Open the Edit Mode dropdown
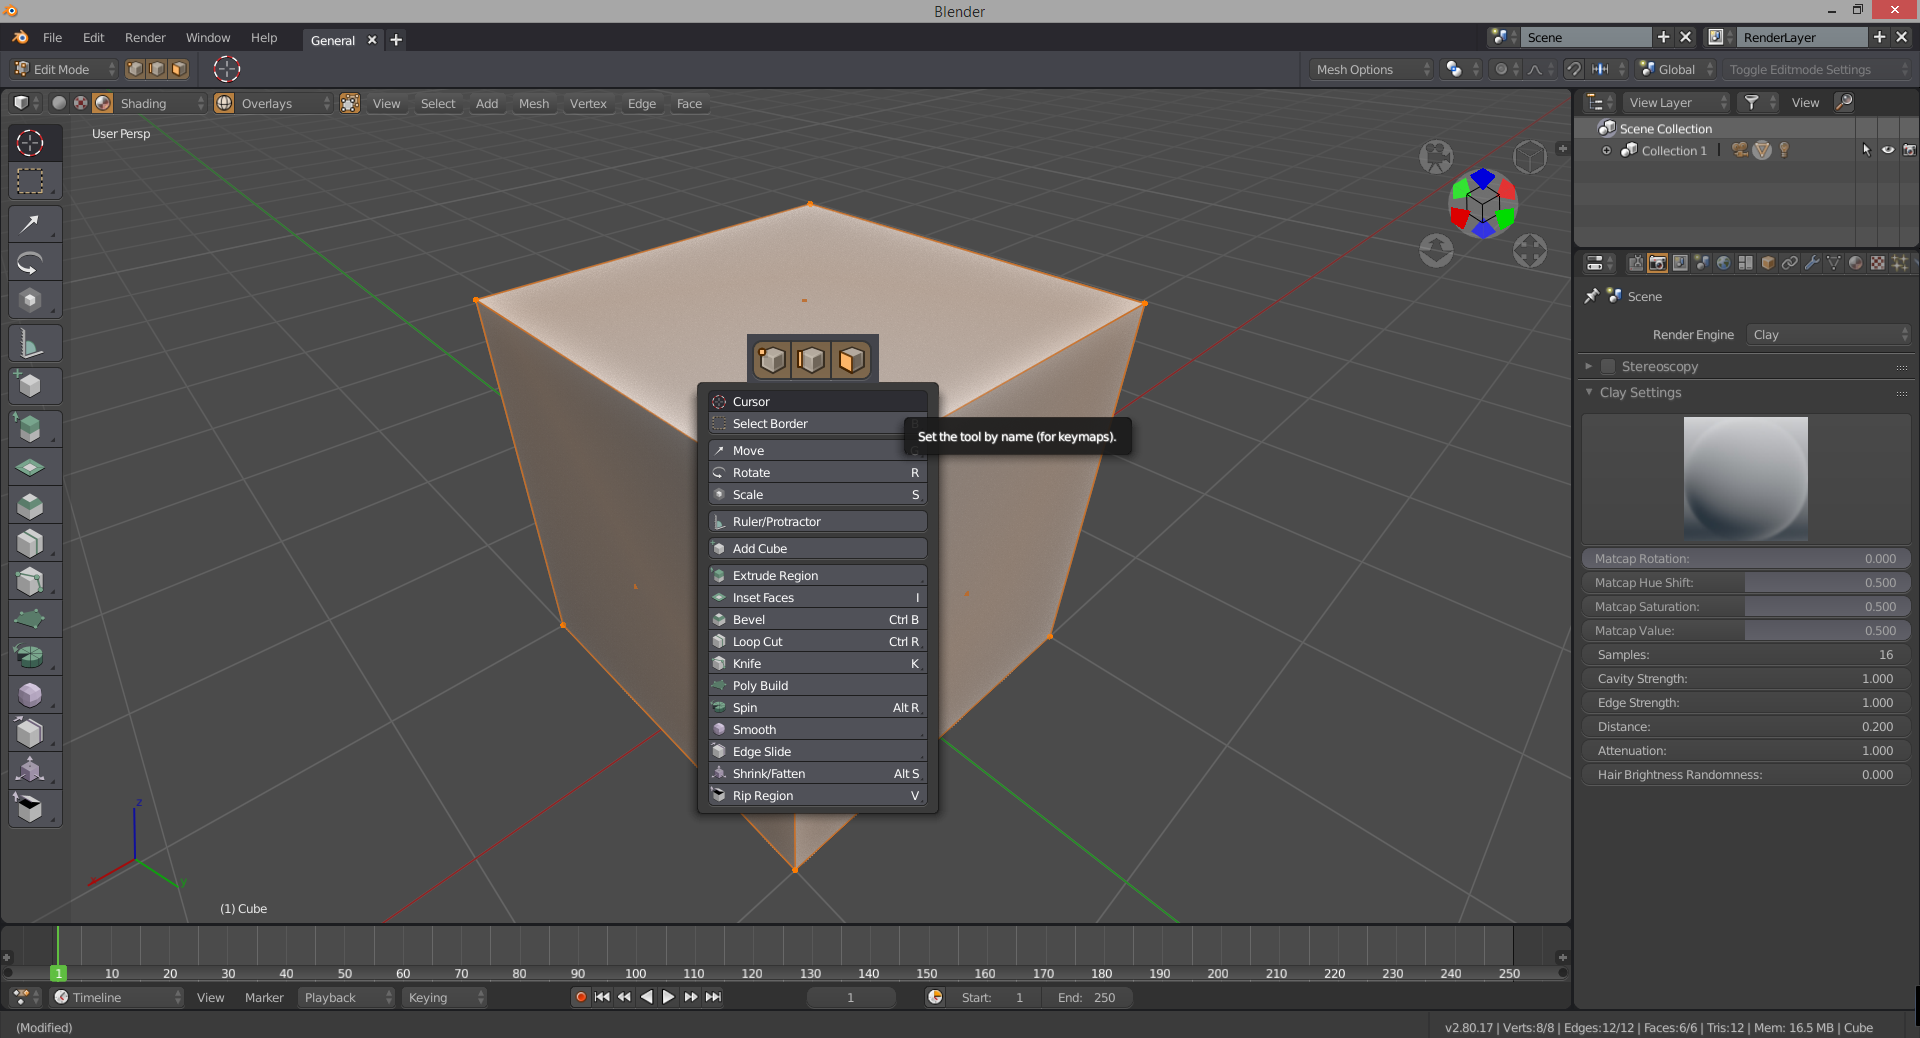The width and height of the screenshot is (1920, 1038). (64, 69)
